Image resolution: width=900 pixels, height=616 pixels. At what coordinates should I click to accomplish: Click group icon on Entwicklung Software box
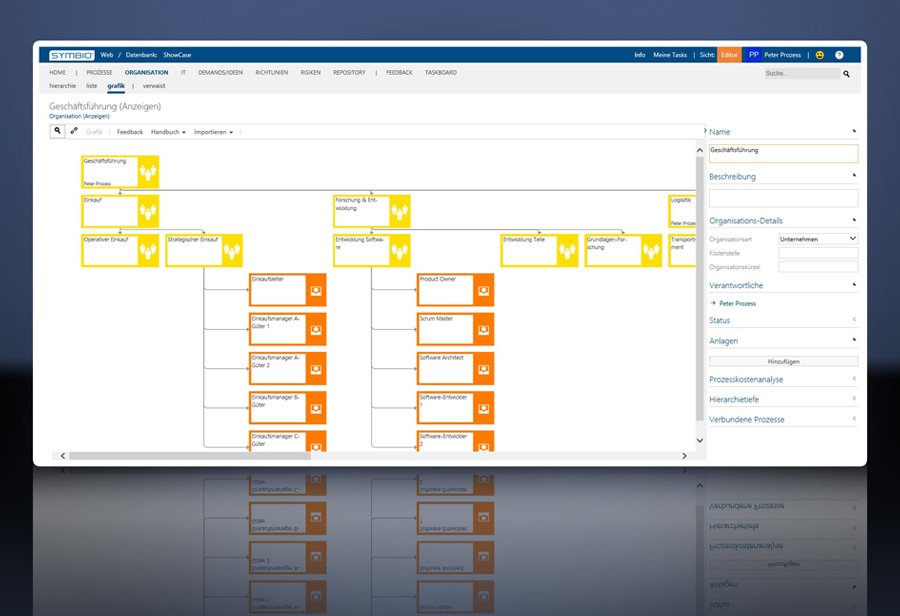pos(399,250)
